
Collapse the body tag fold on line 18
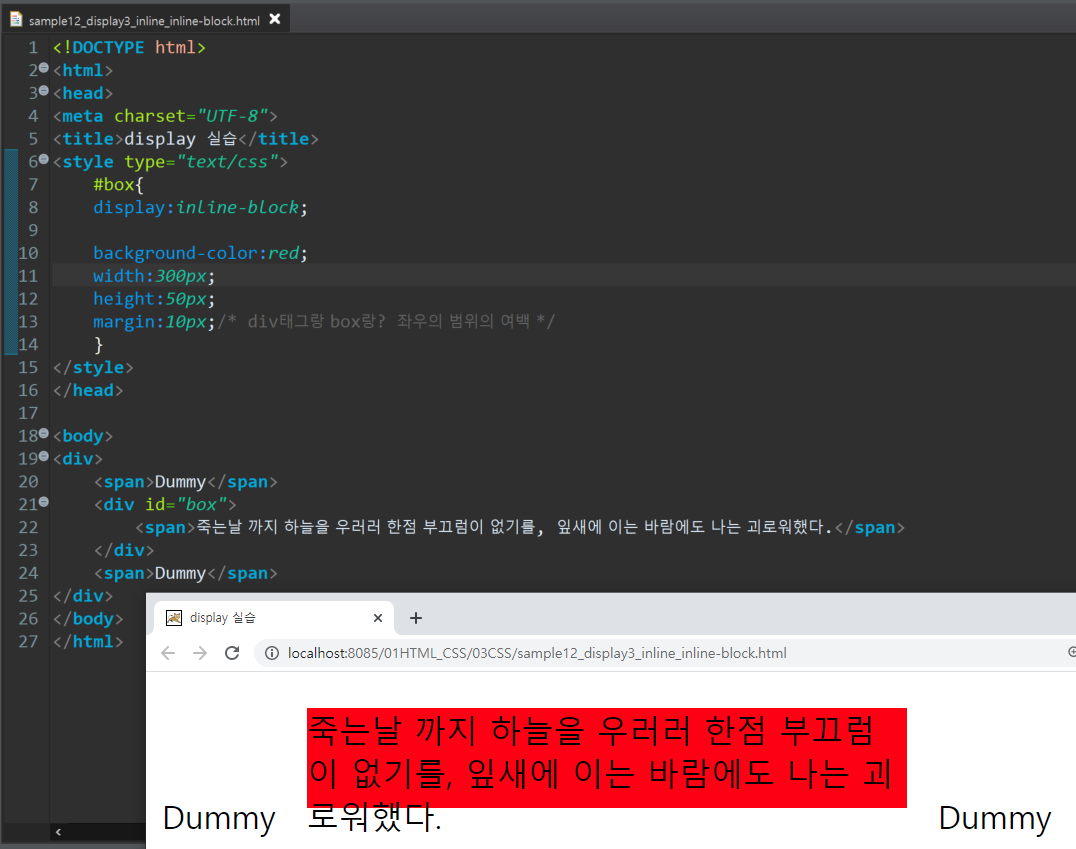[x=44, y=433]
